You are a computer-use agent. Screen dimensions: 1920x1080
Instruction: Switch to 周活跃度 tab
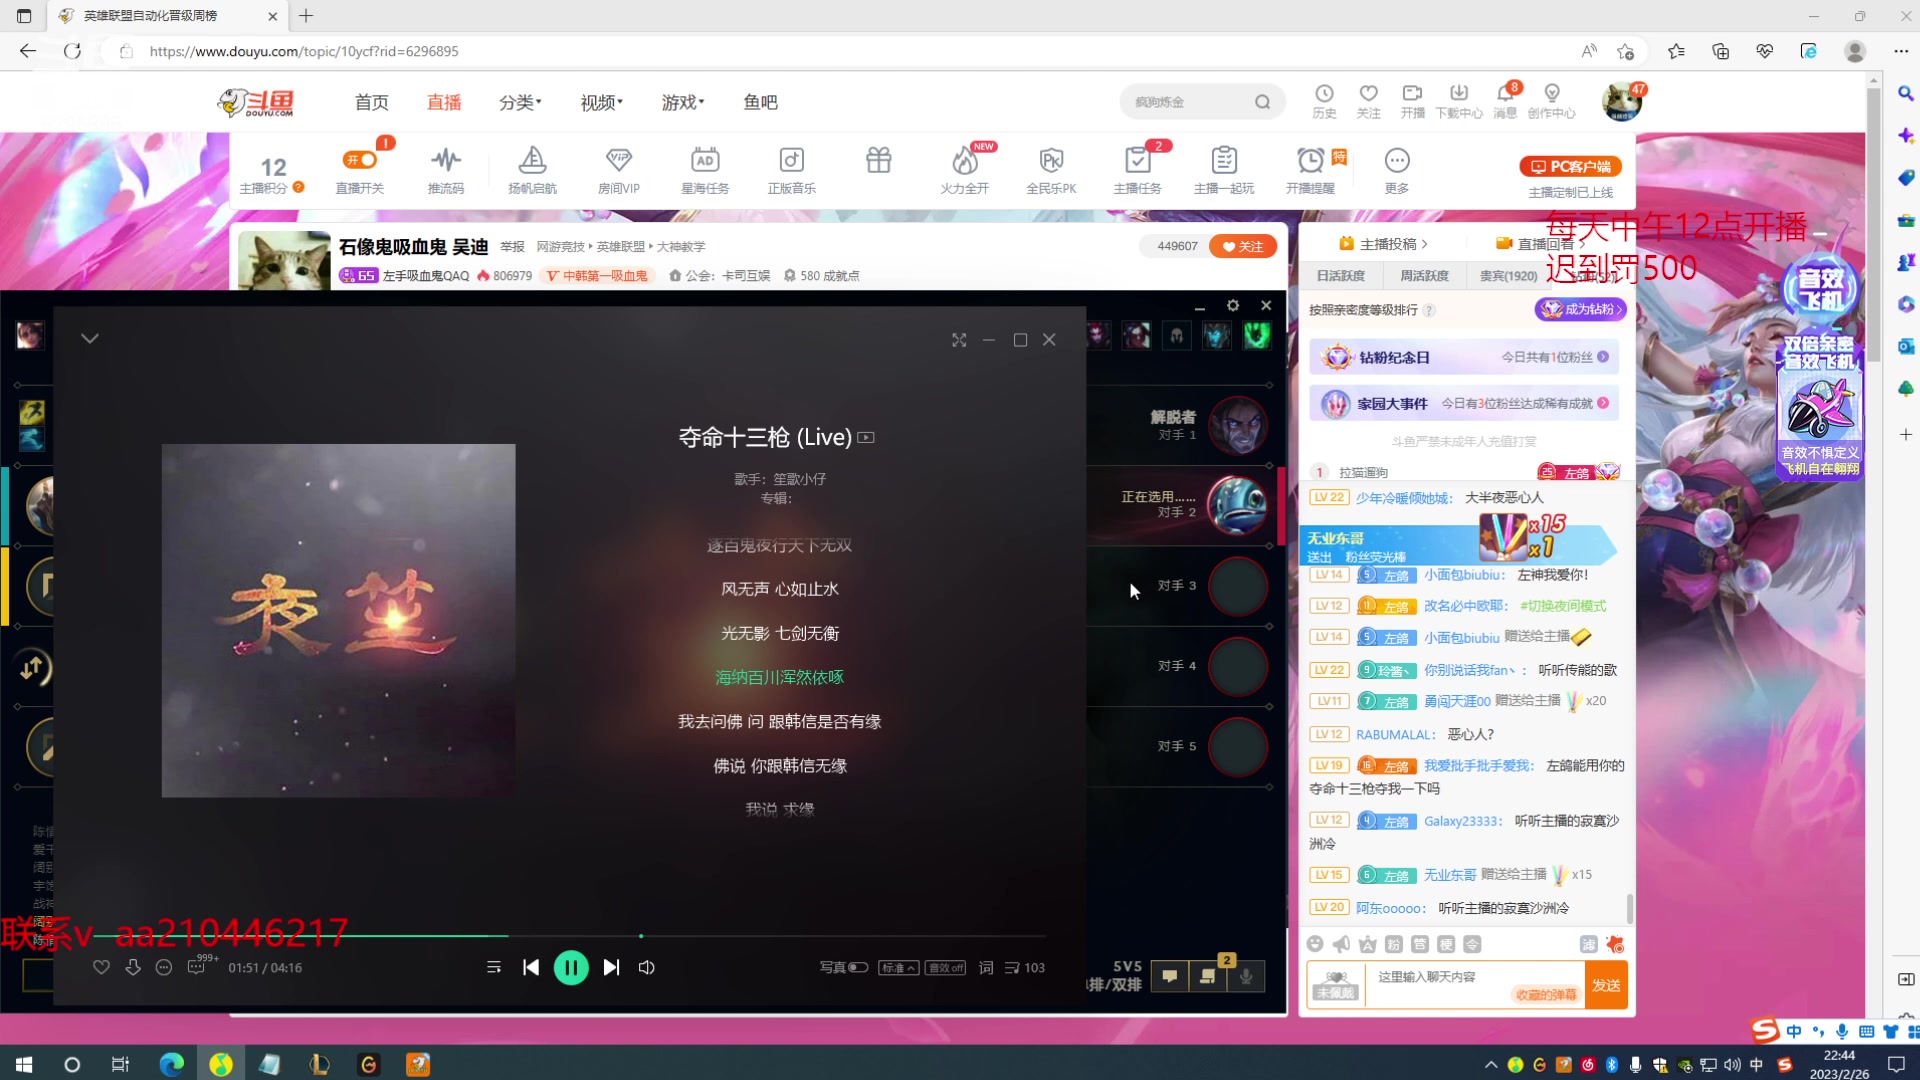(x=1424, y=276)
